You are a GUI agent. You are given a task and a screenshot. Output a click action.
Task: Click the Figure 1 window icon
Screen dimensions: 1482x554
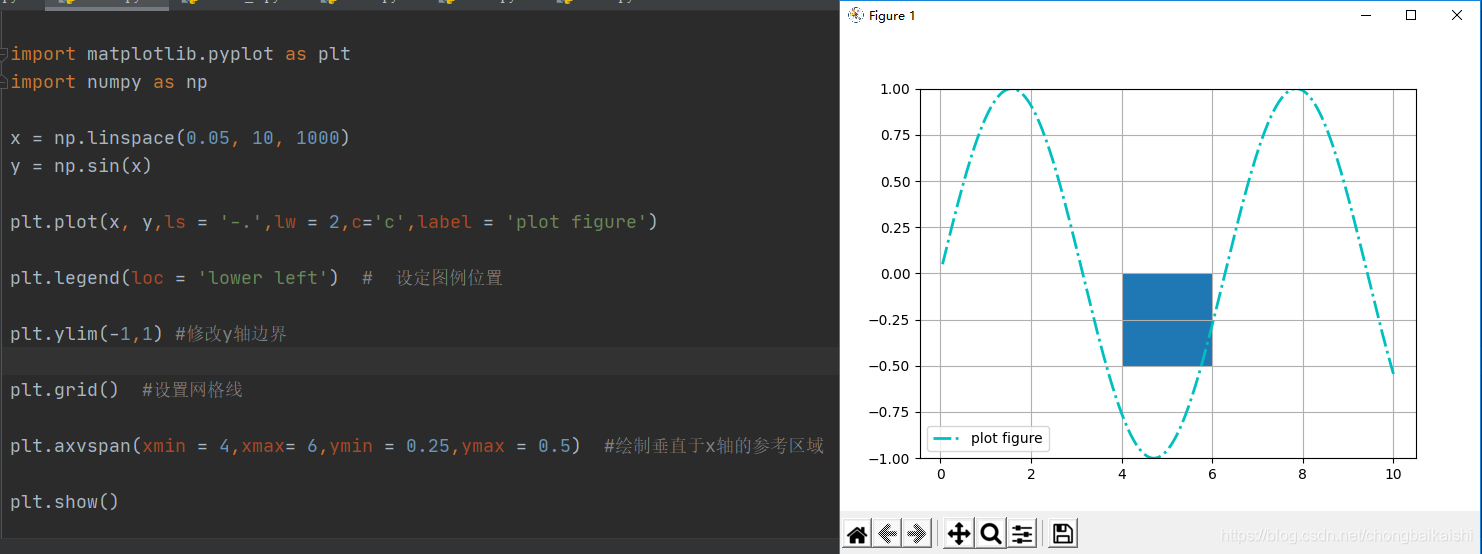coord(855,15)
